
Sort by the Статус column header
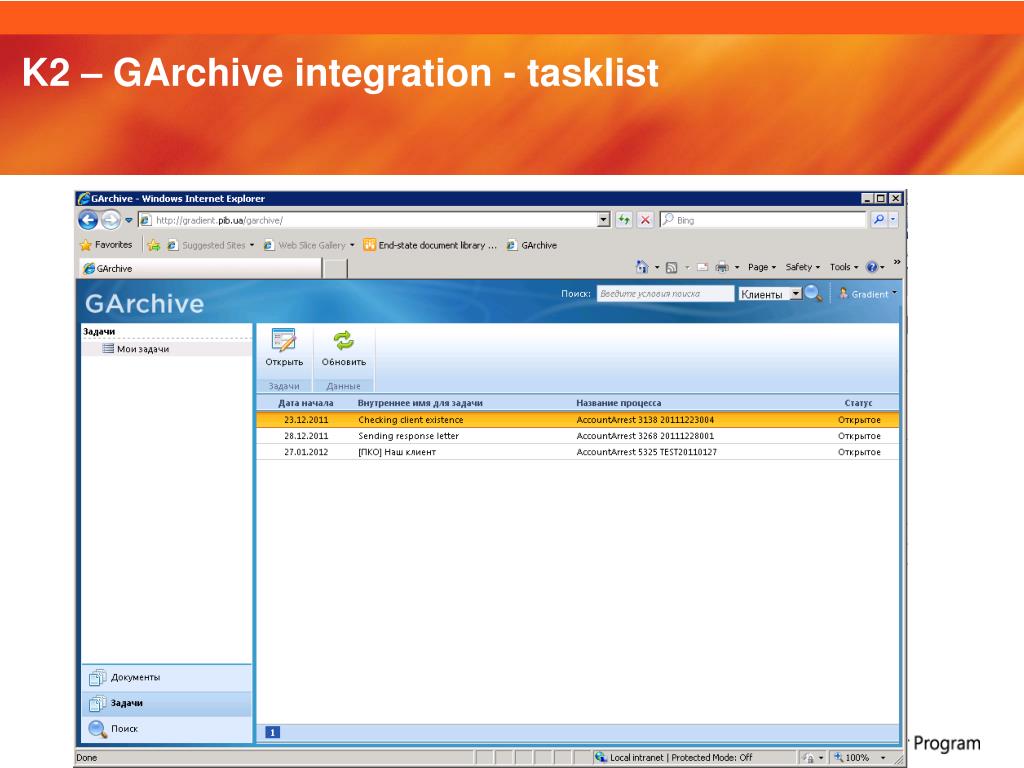(858, 403)
